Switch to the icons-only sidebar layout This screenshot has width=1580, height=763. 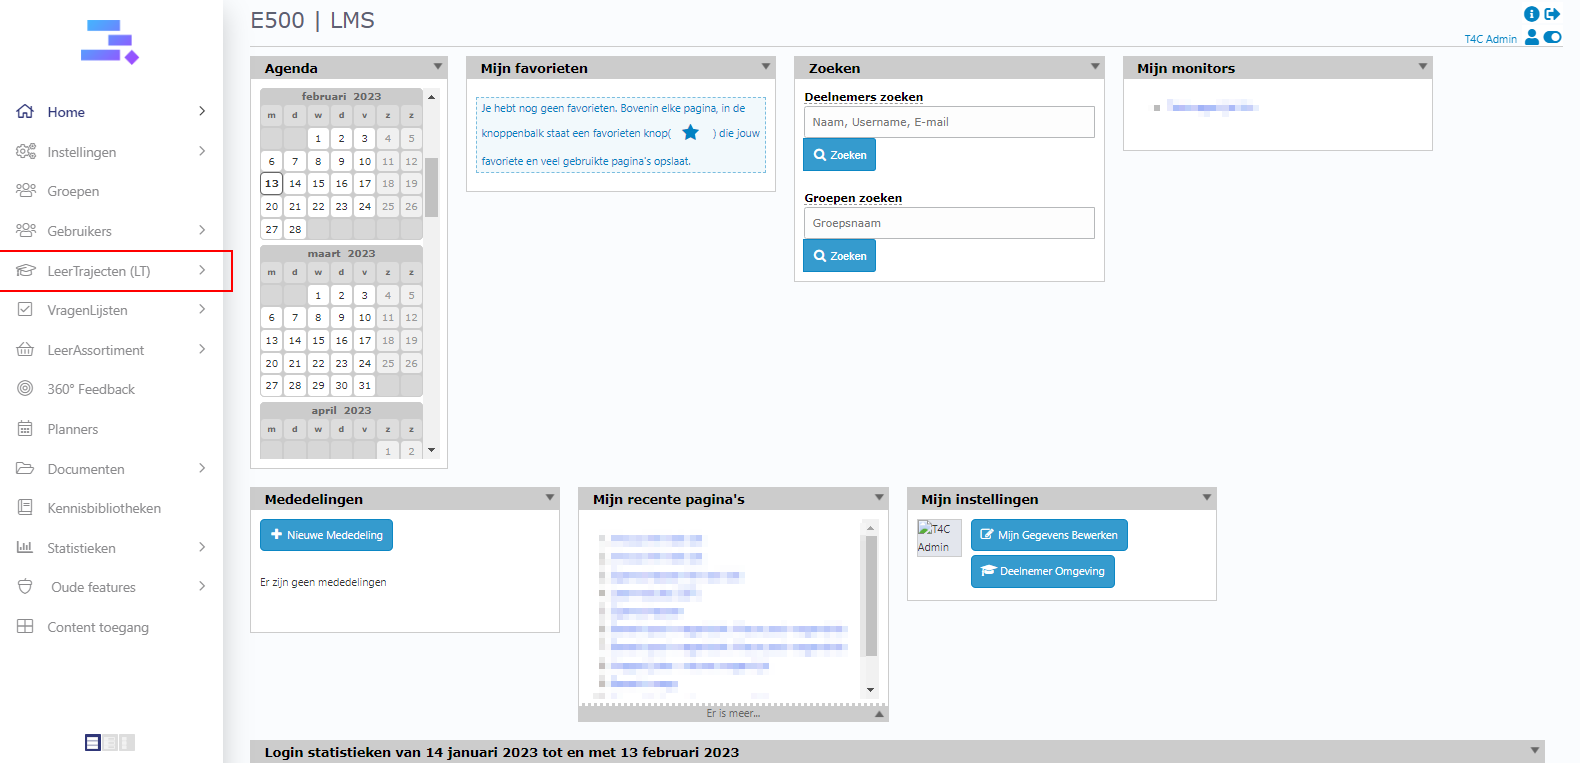point(127,742)
